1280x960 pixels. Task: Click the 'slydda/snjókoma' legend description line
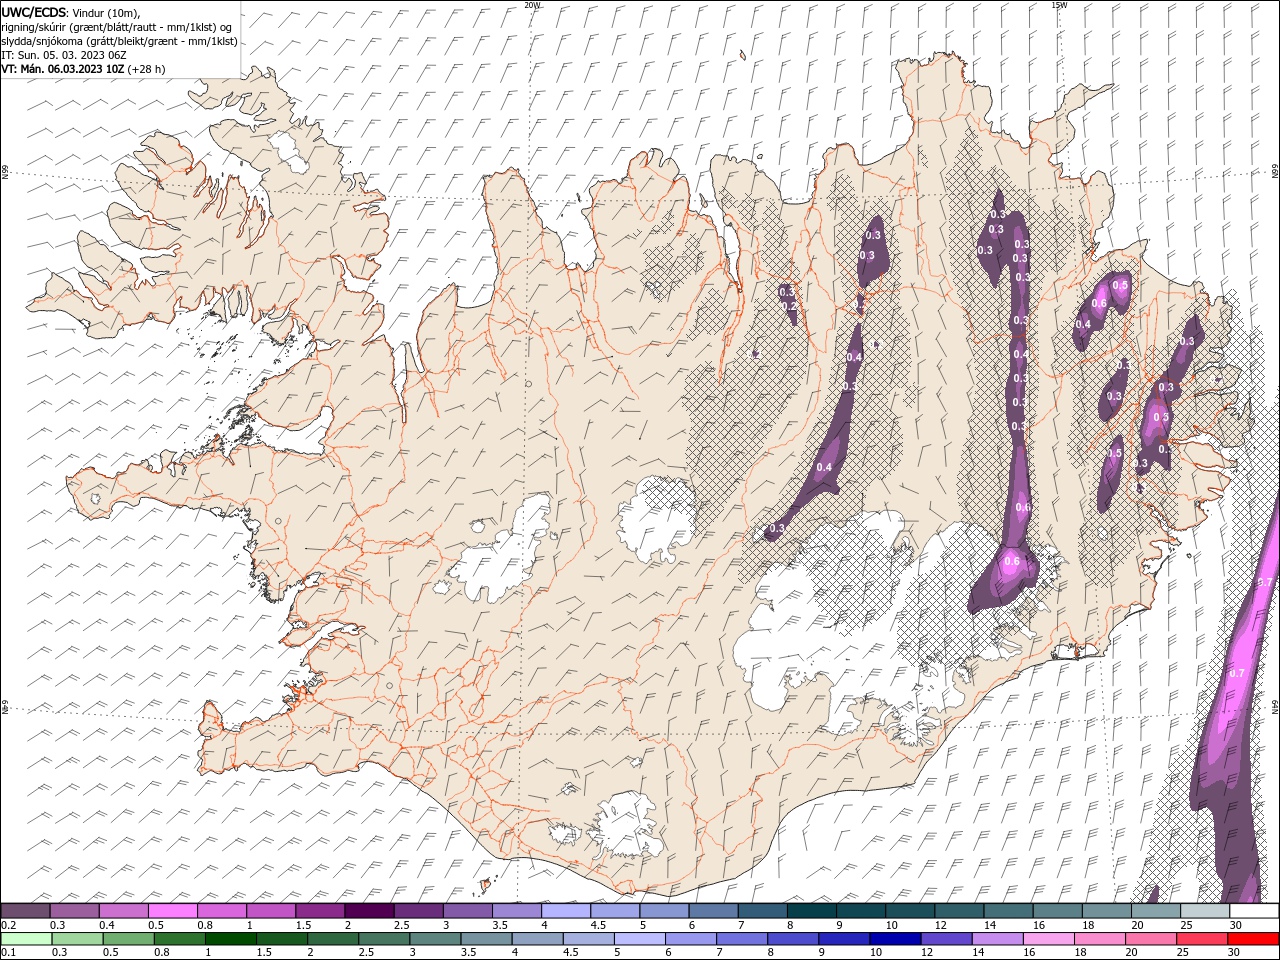point(119,41)
